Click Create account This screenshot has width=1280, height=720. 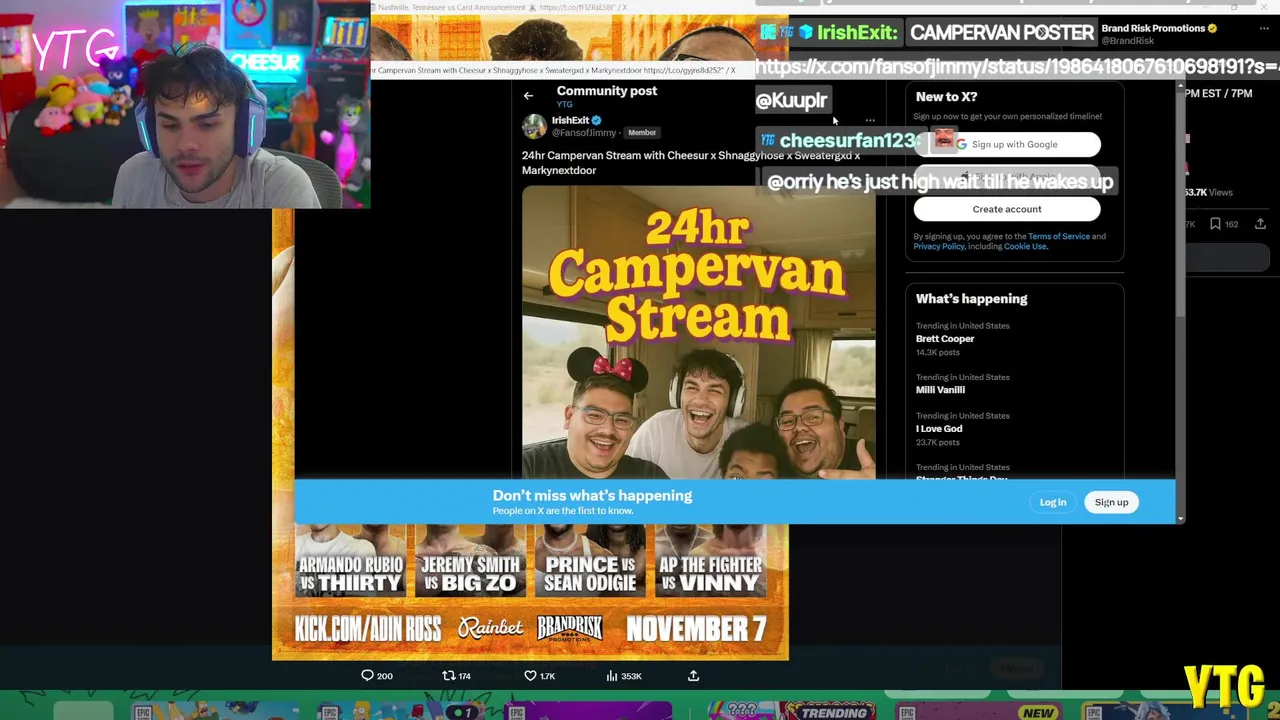click(x=1007, y=209)
